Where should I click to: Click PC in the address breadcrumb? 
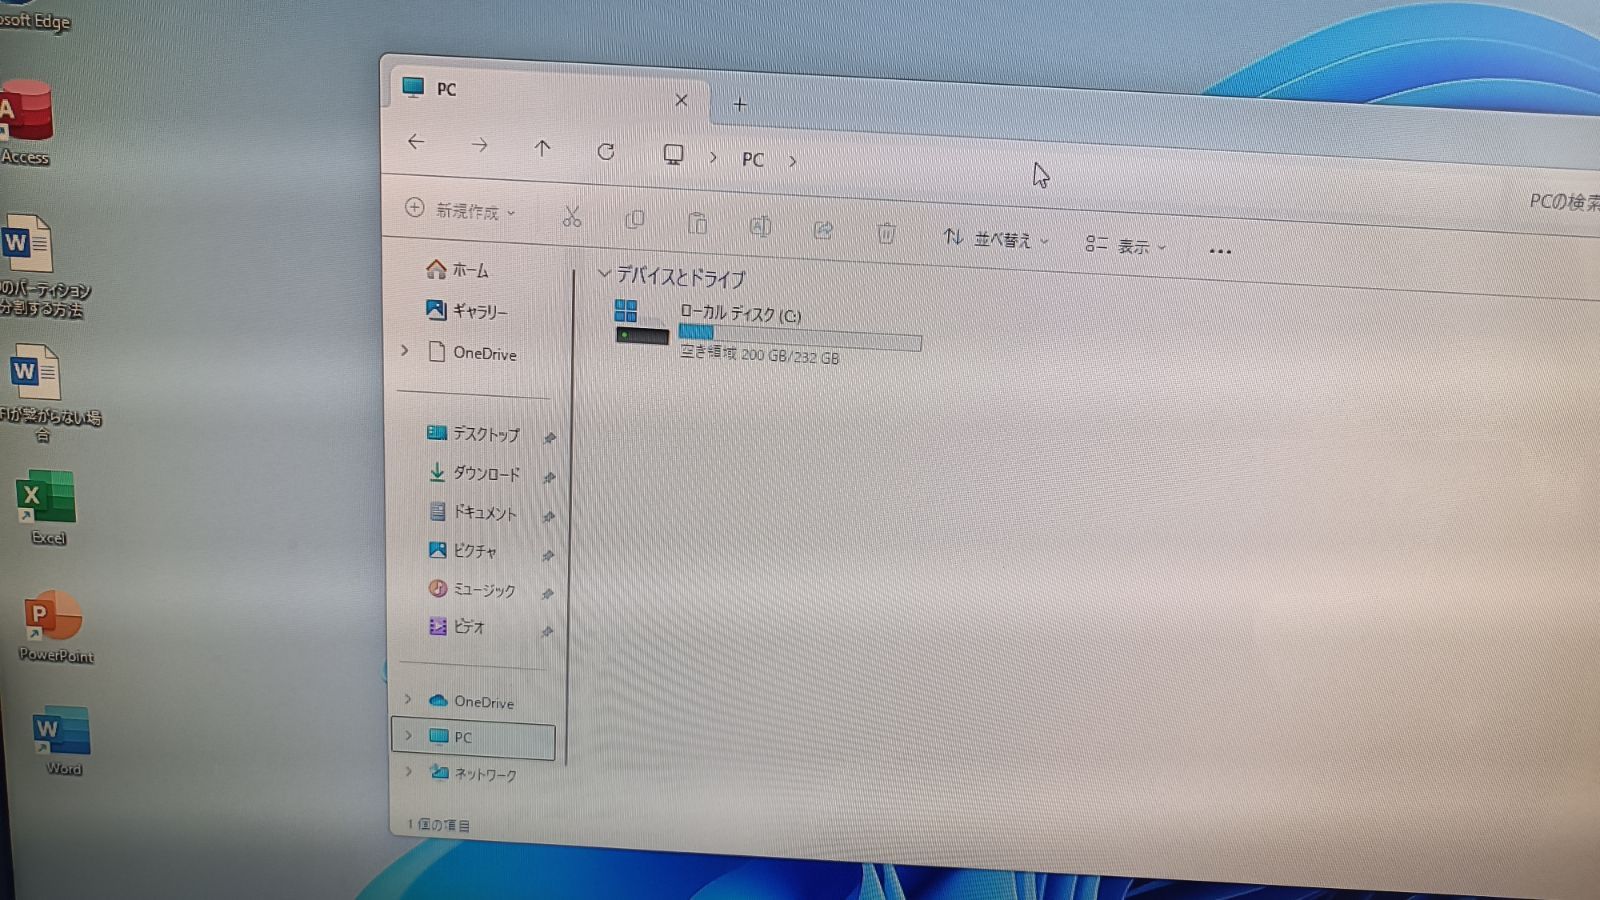click(753, 159)
